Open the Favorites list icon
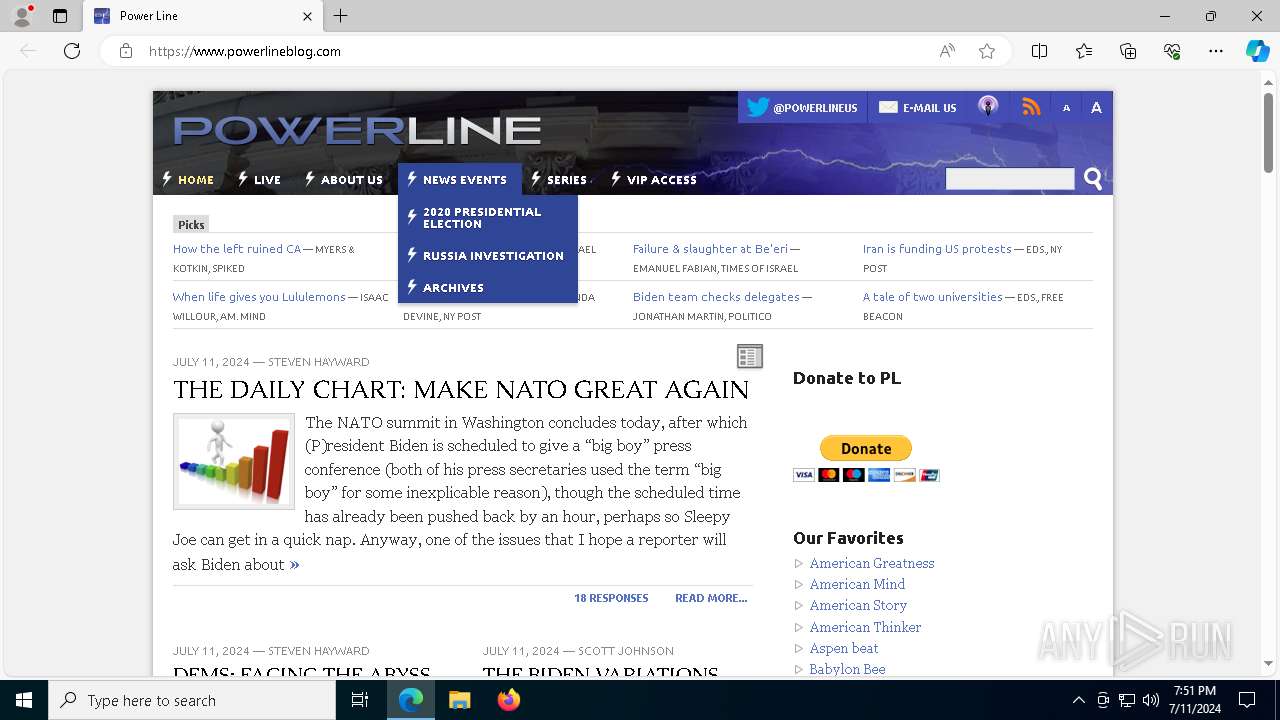 [1084, 51]
